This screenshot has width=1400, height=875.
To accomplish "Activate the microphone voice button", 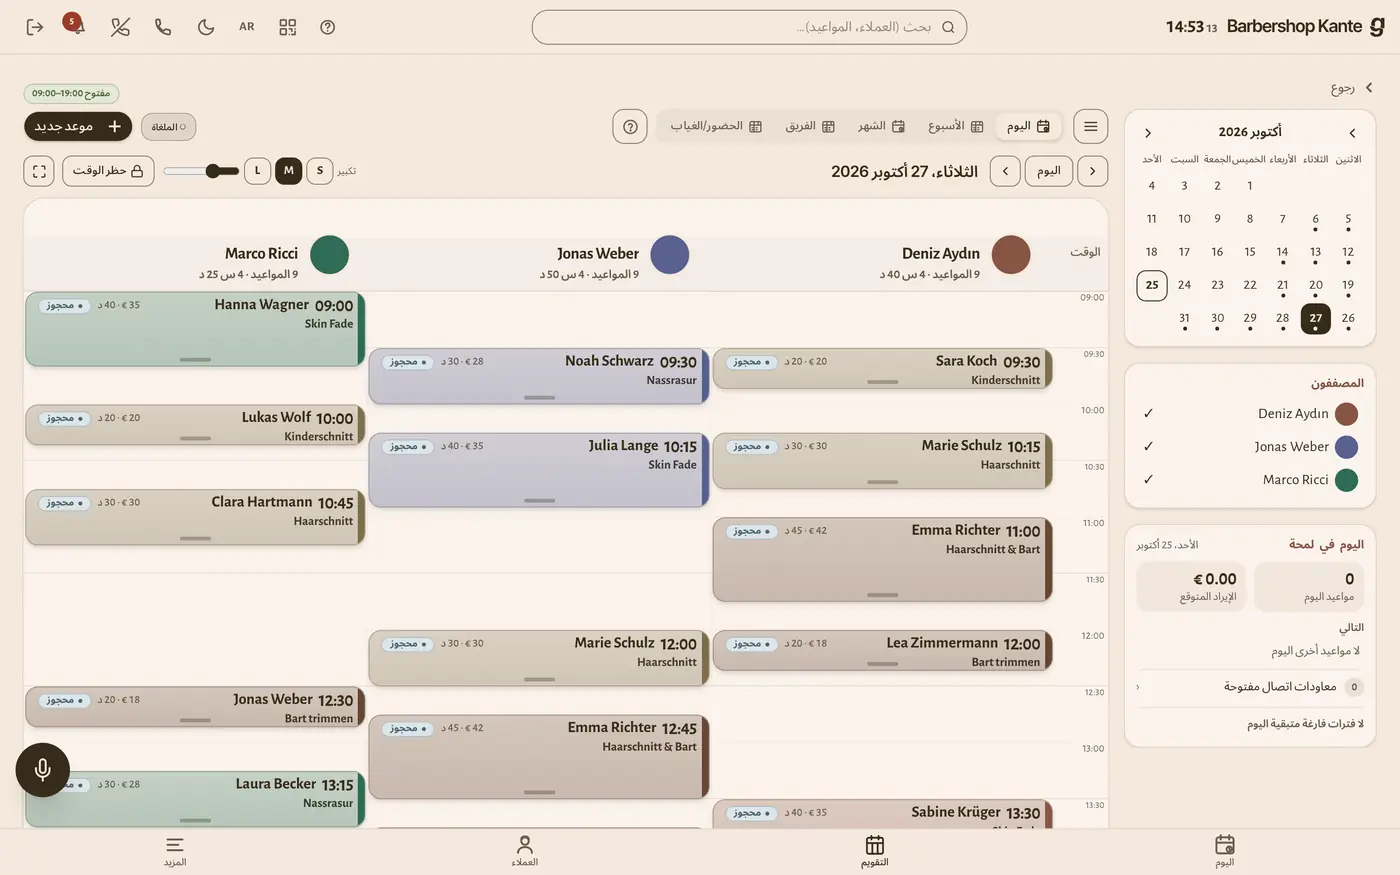I will point(43,769).
